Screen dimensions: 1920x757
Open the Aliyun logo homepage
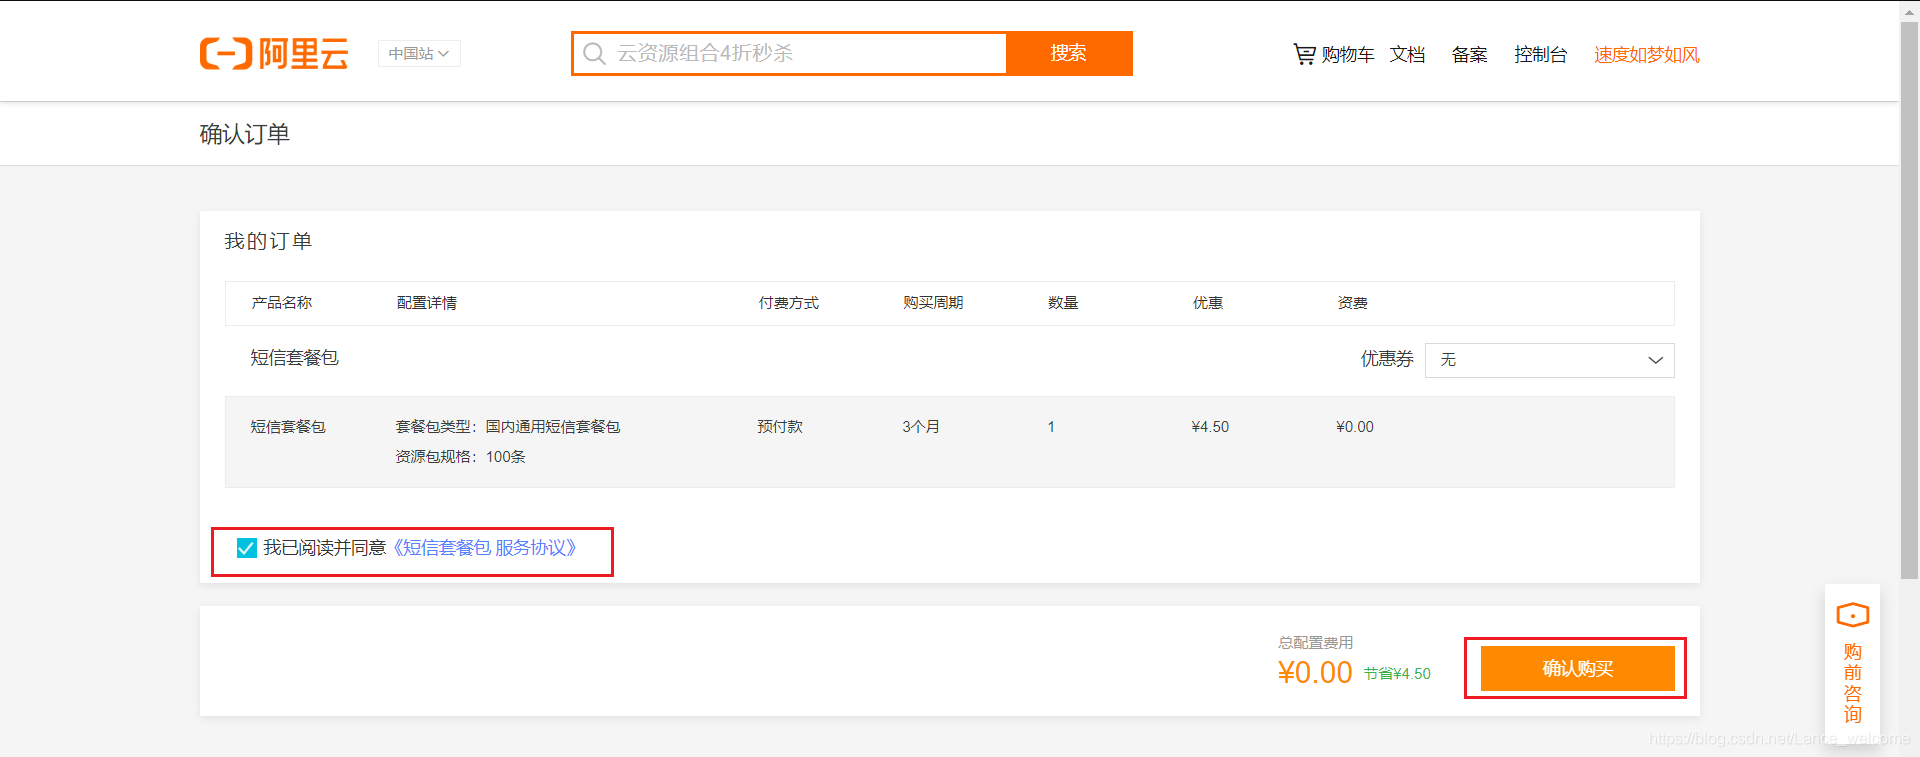[274, 53]
